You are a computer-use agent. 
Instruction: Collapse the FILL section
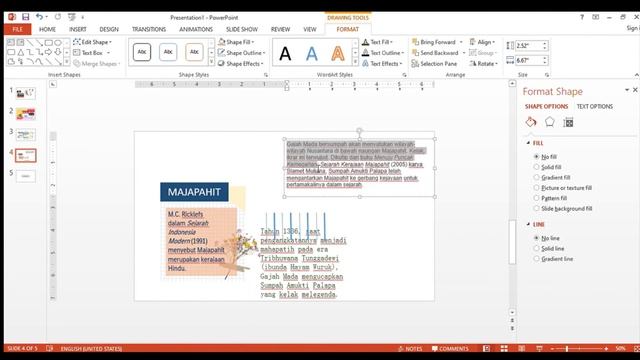(x=528, y=143)
